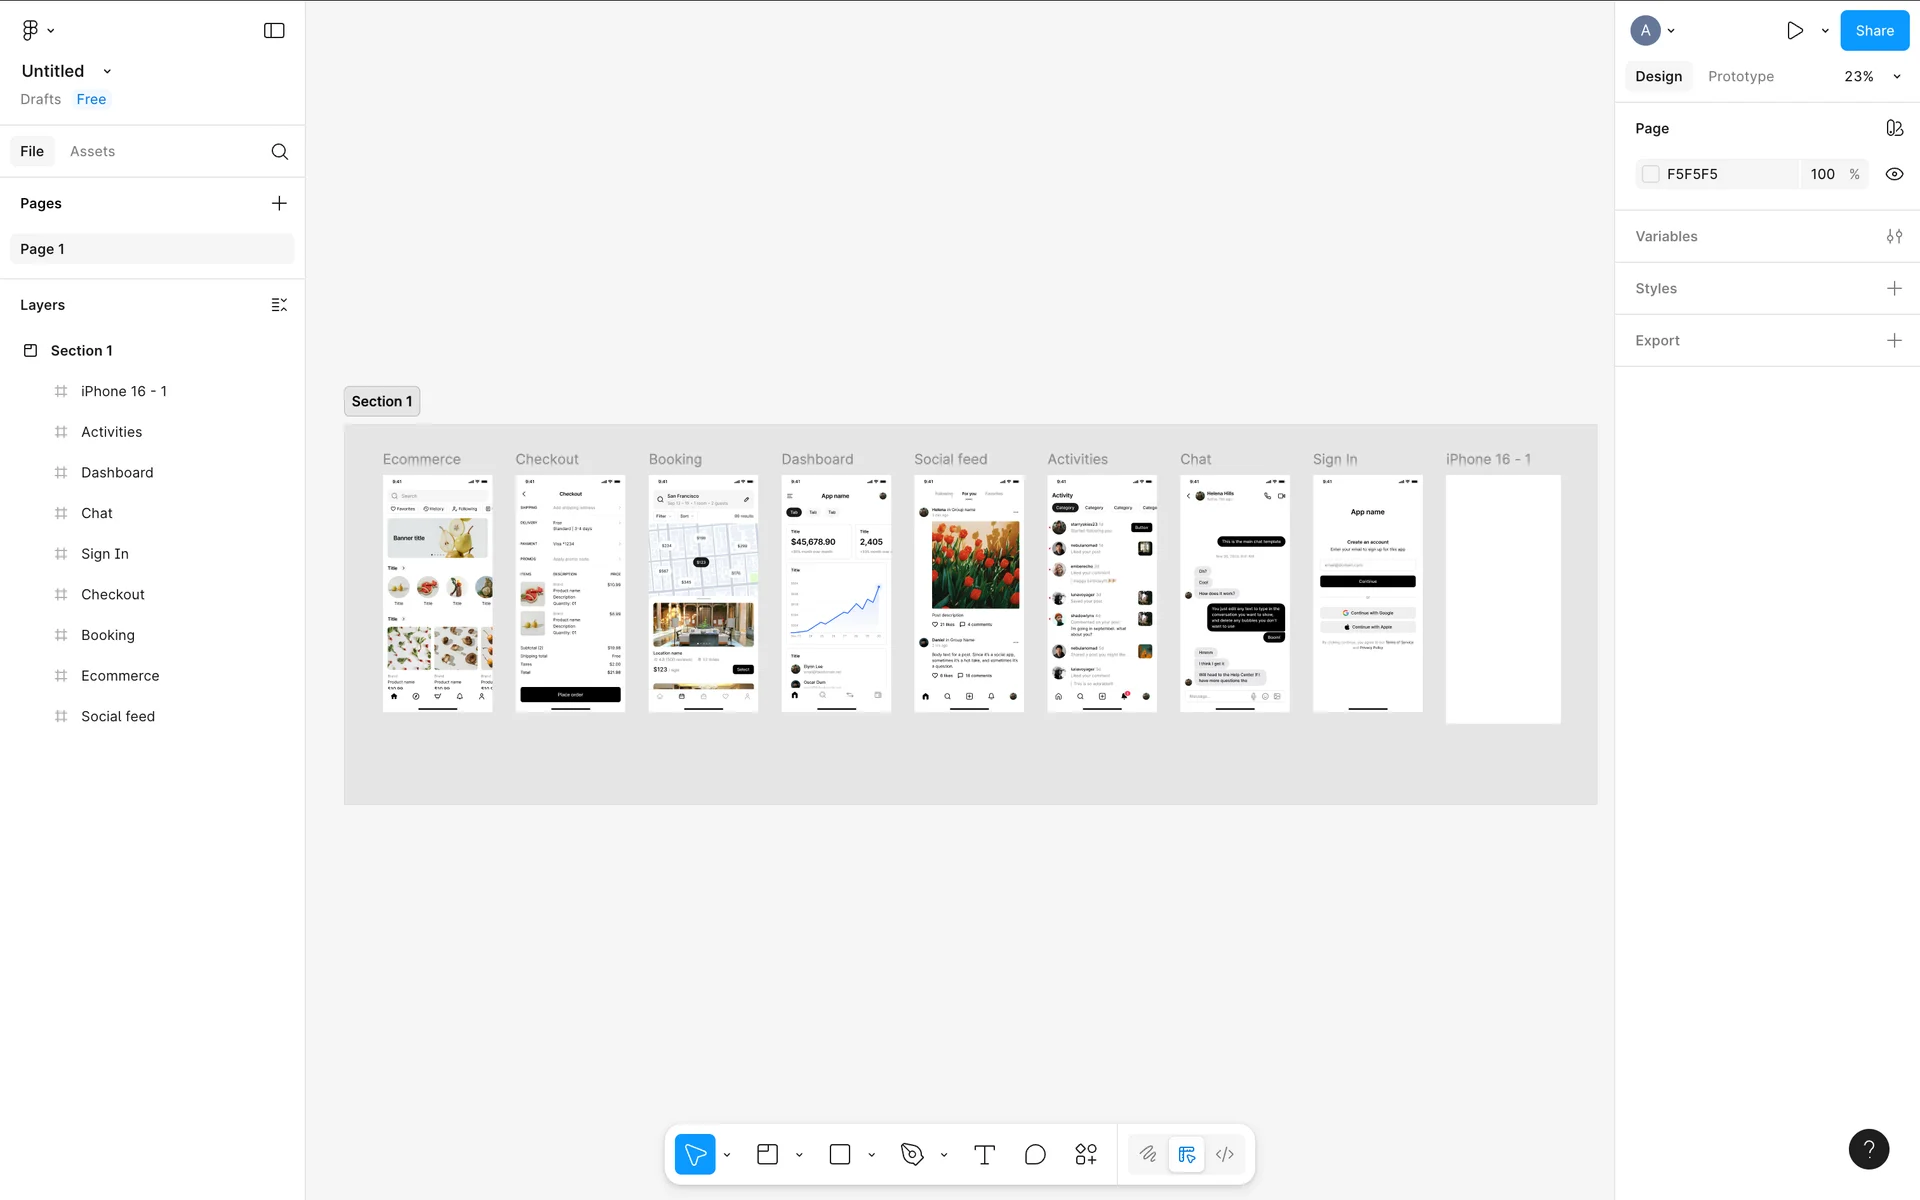Switch to Dev Mode toggle
This screenshot has width=1920, height=1200.
[1225, 1154]
